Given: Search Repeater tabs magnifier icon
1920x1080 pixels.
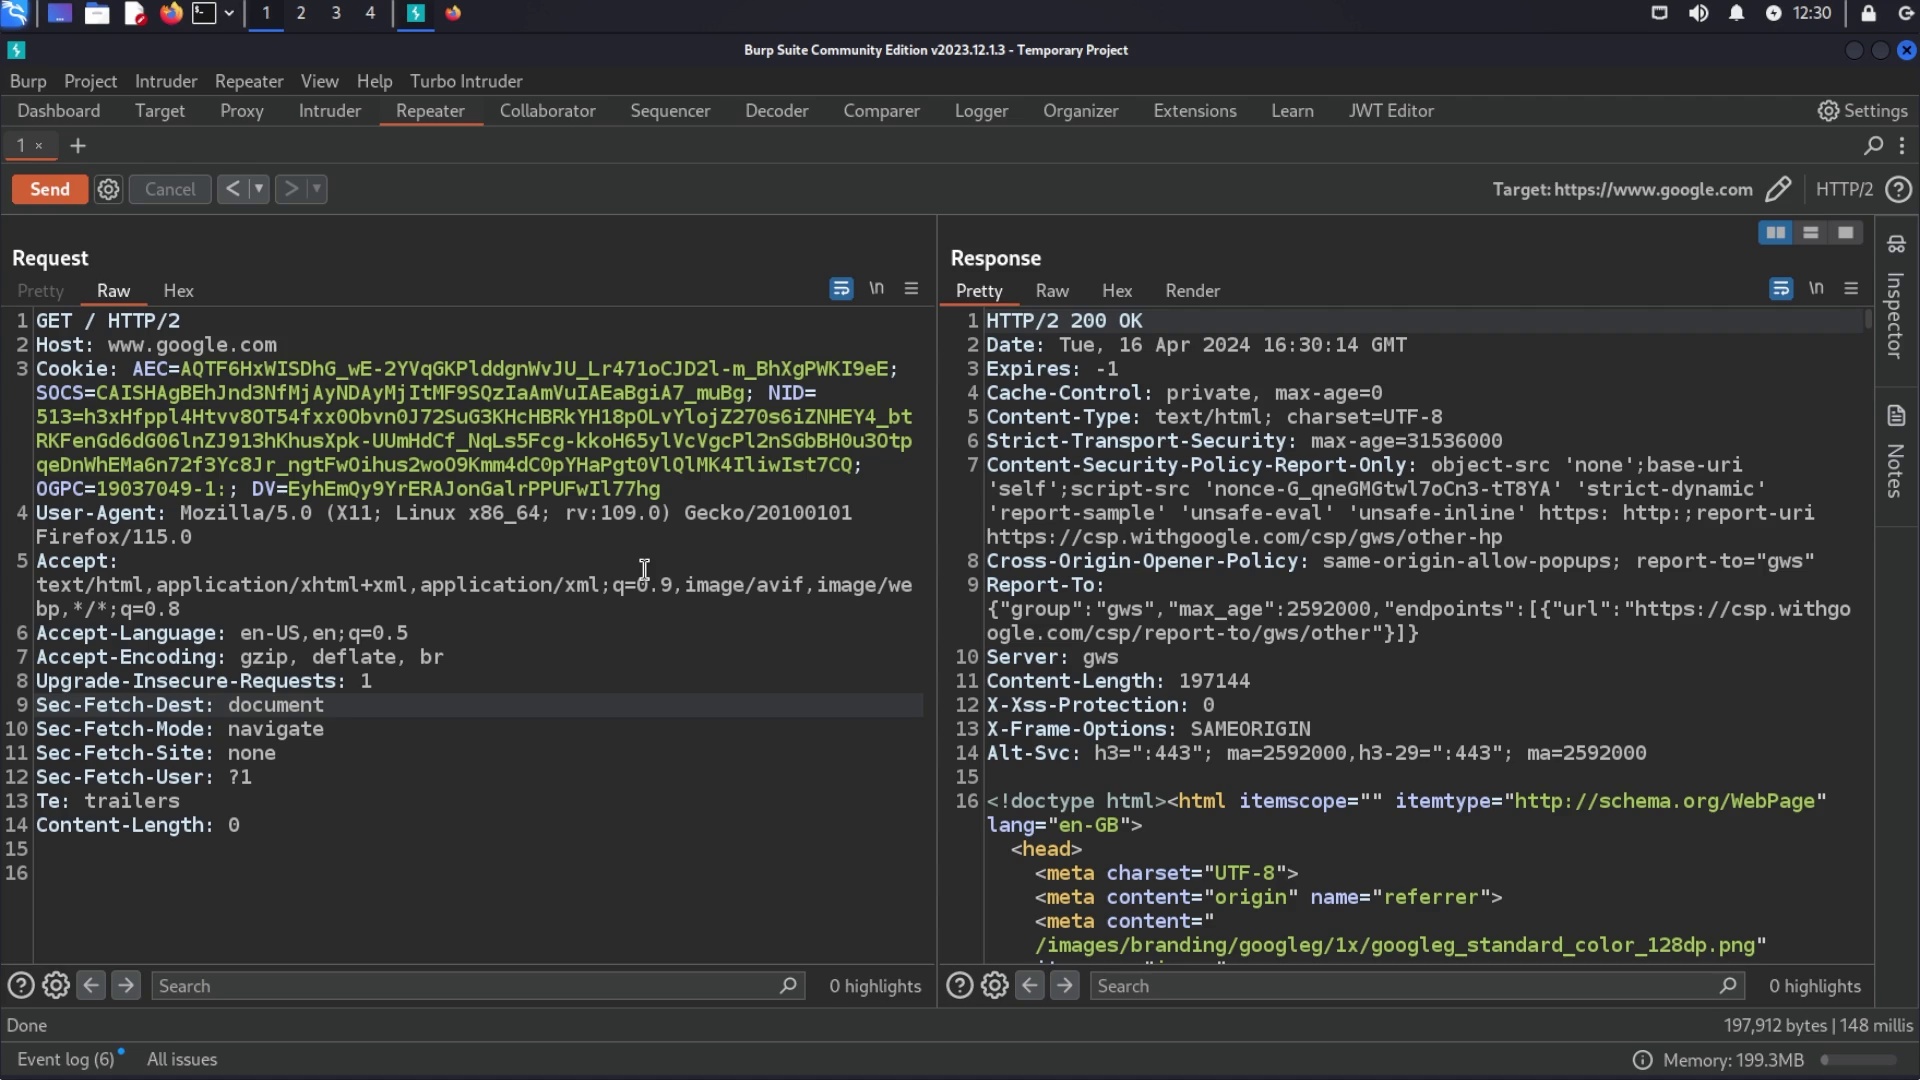Looking at the screenshot, I should [x=1873, y=146].
